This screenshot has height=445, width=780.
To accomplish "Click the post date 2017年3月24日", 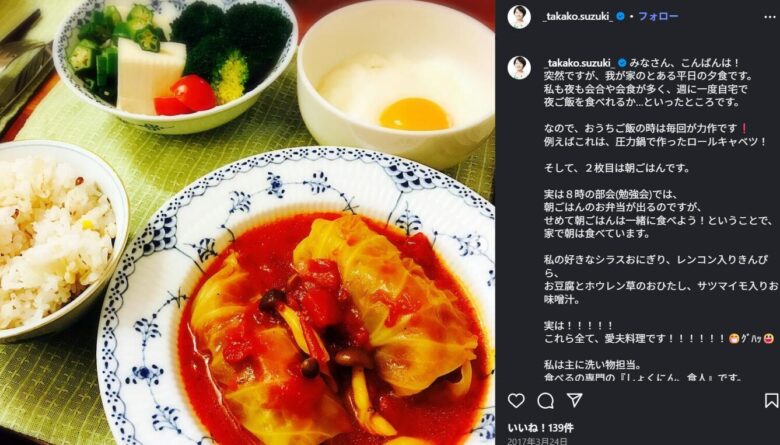I will point(537,441).
